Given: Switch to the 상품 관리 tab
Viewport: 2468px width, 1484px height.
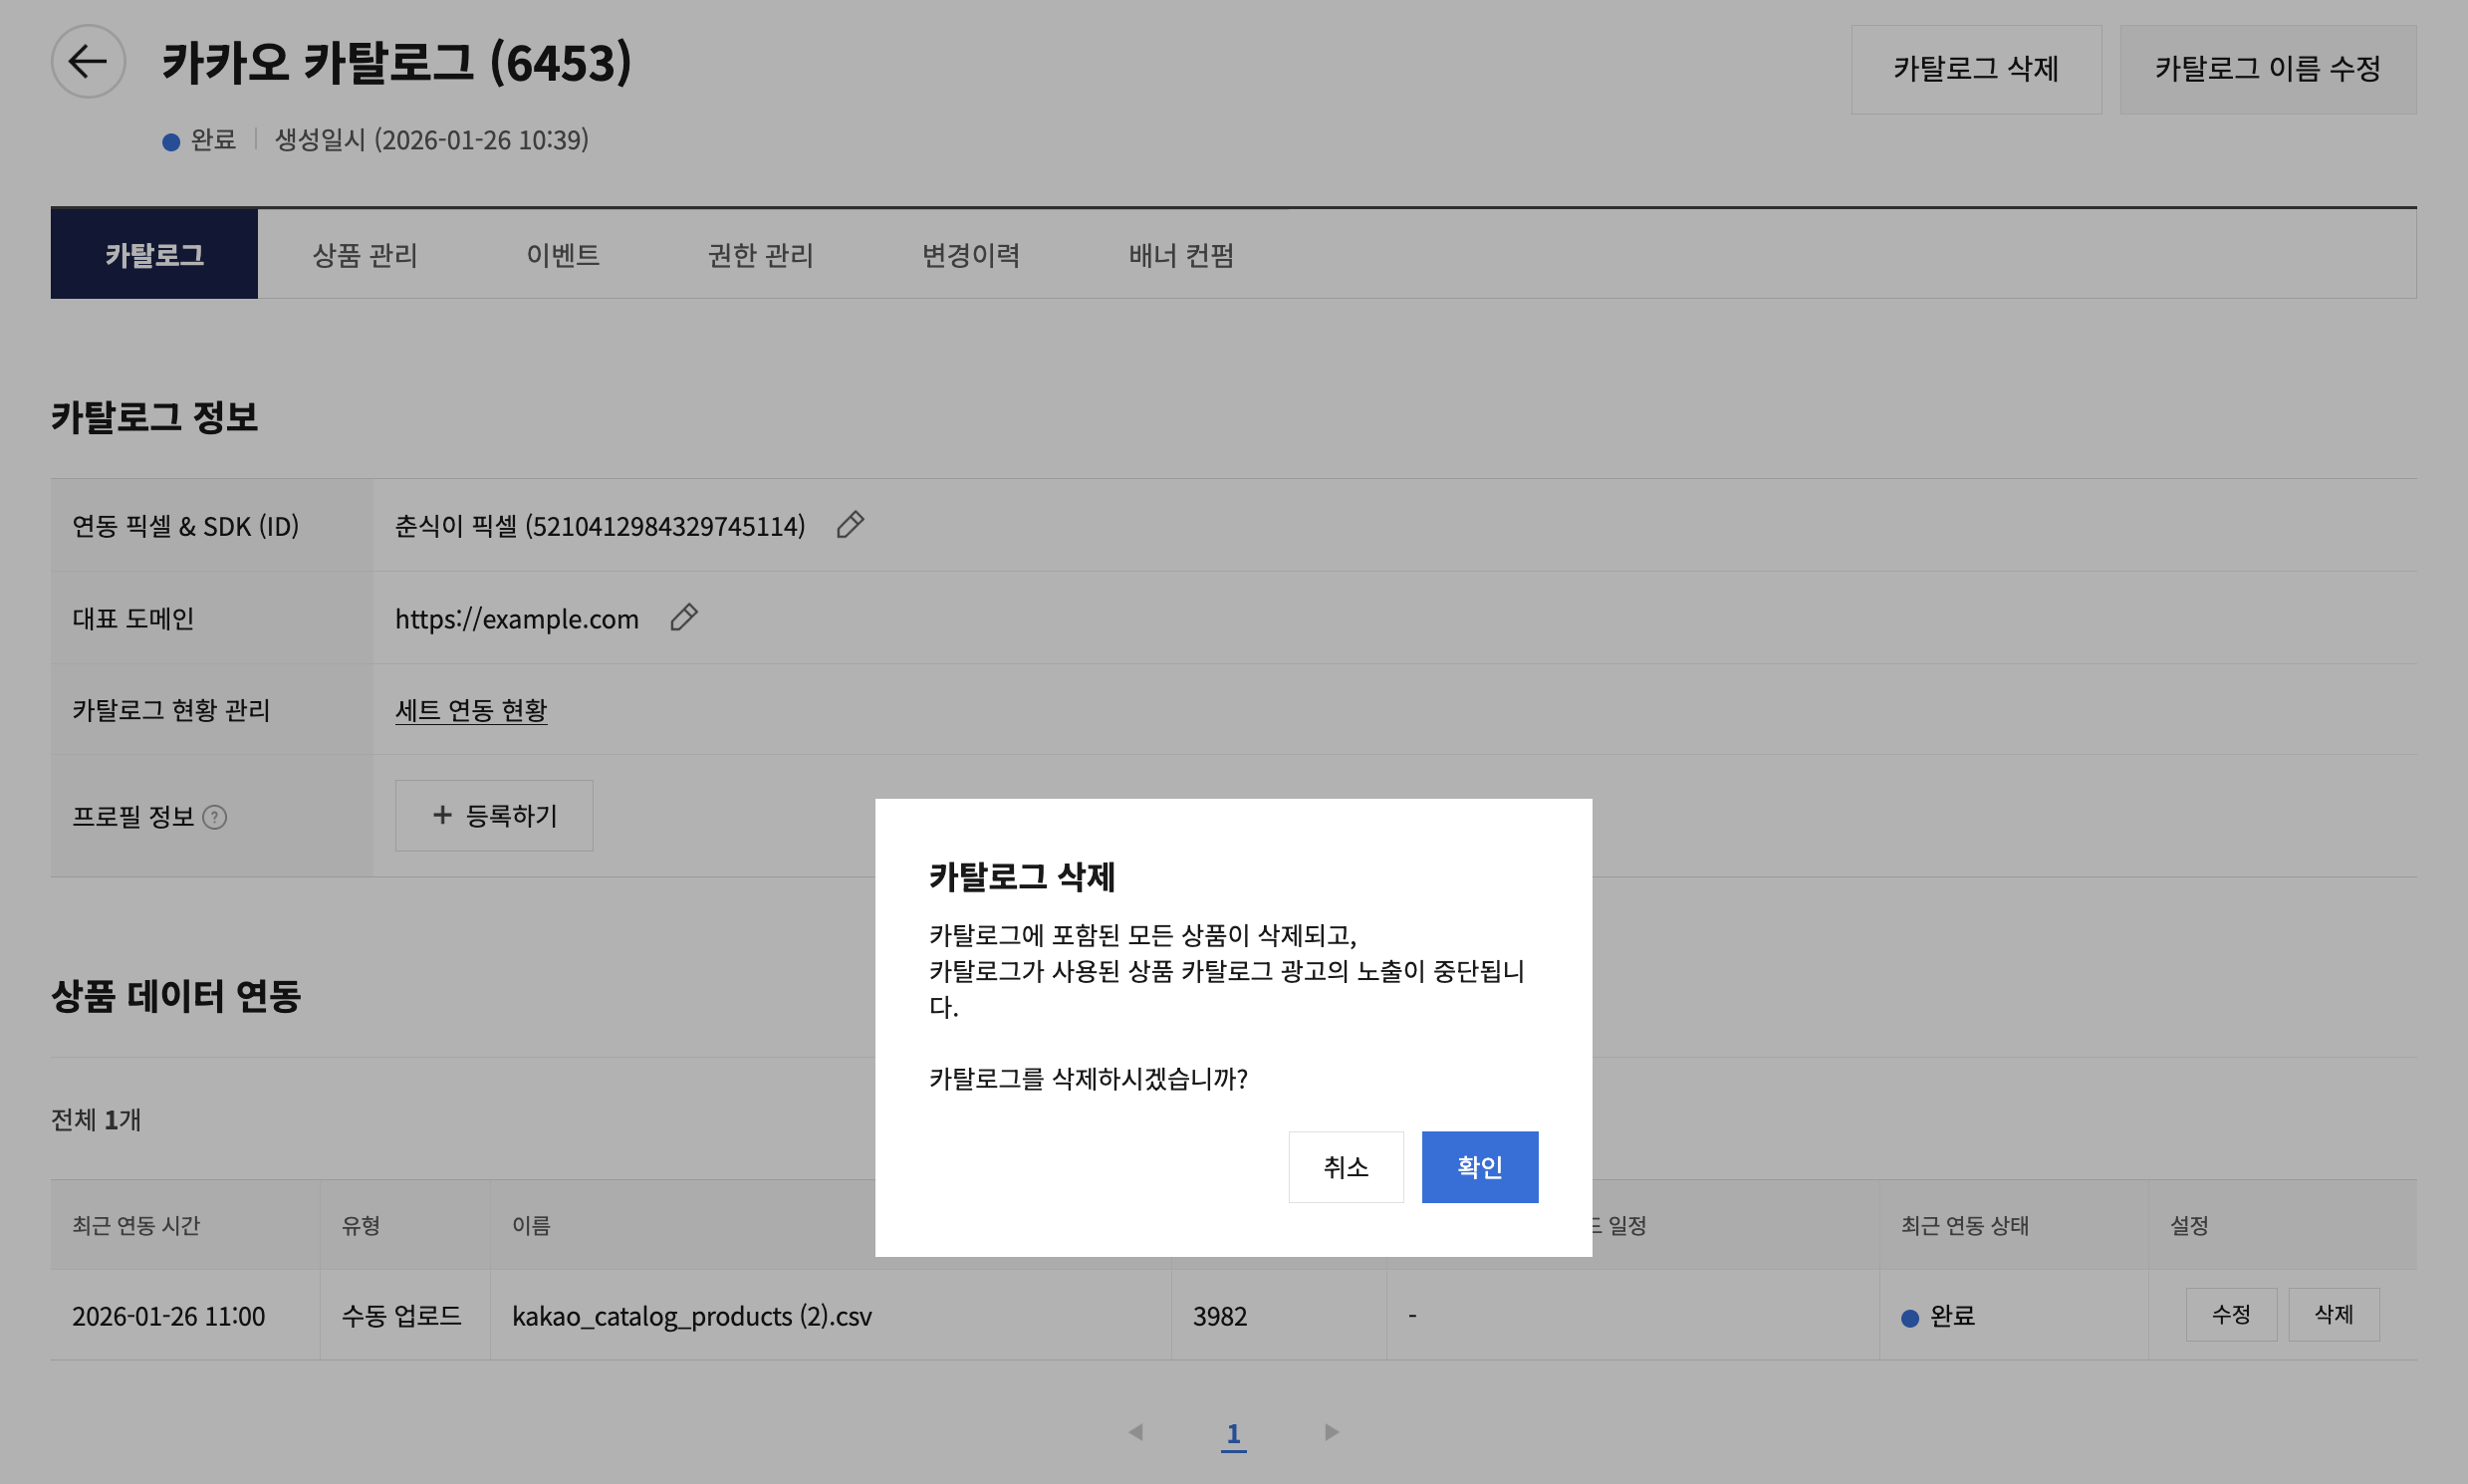Looking at the screenshot, I should [364, 255].
